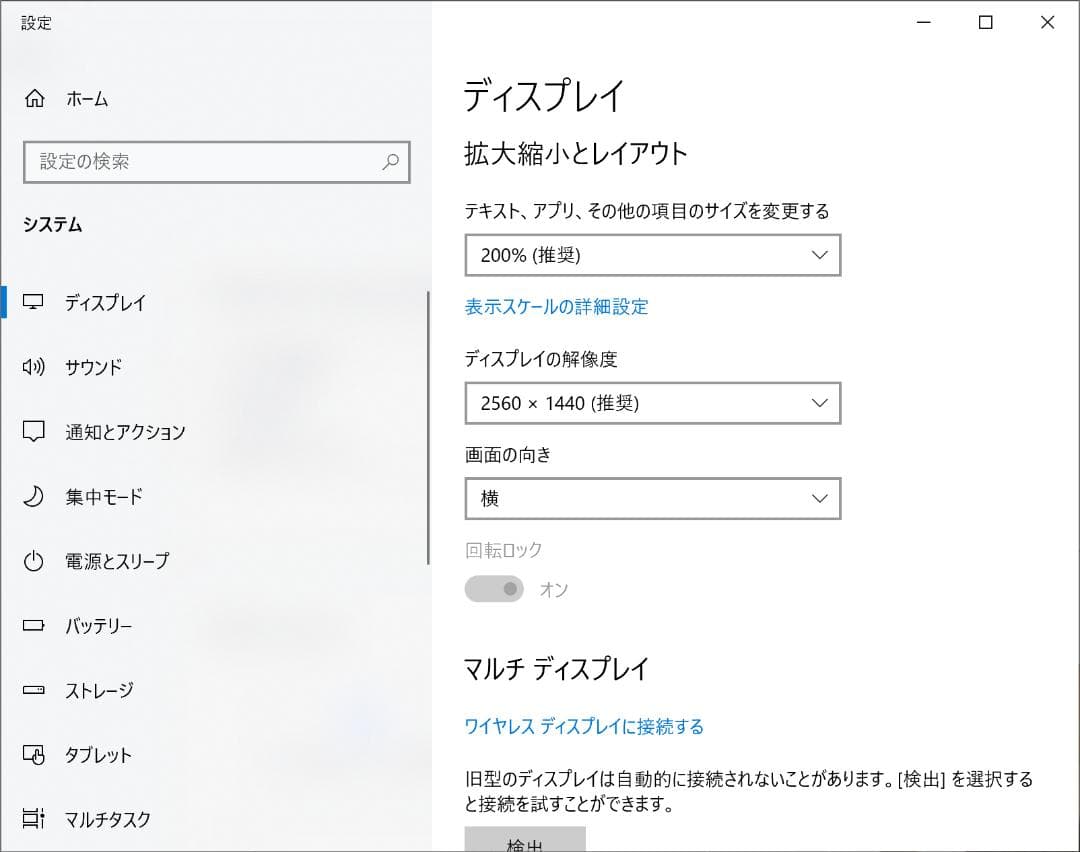Click the ホーム icon at top
1080x852 pixels.
(35, 99)
